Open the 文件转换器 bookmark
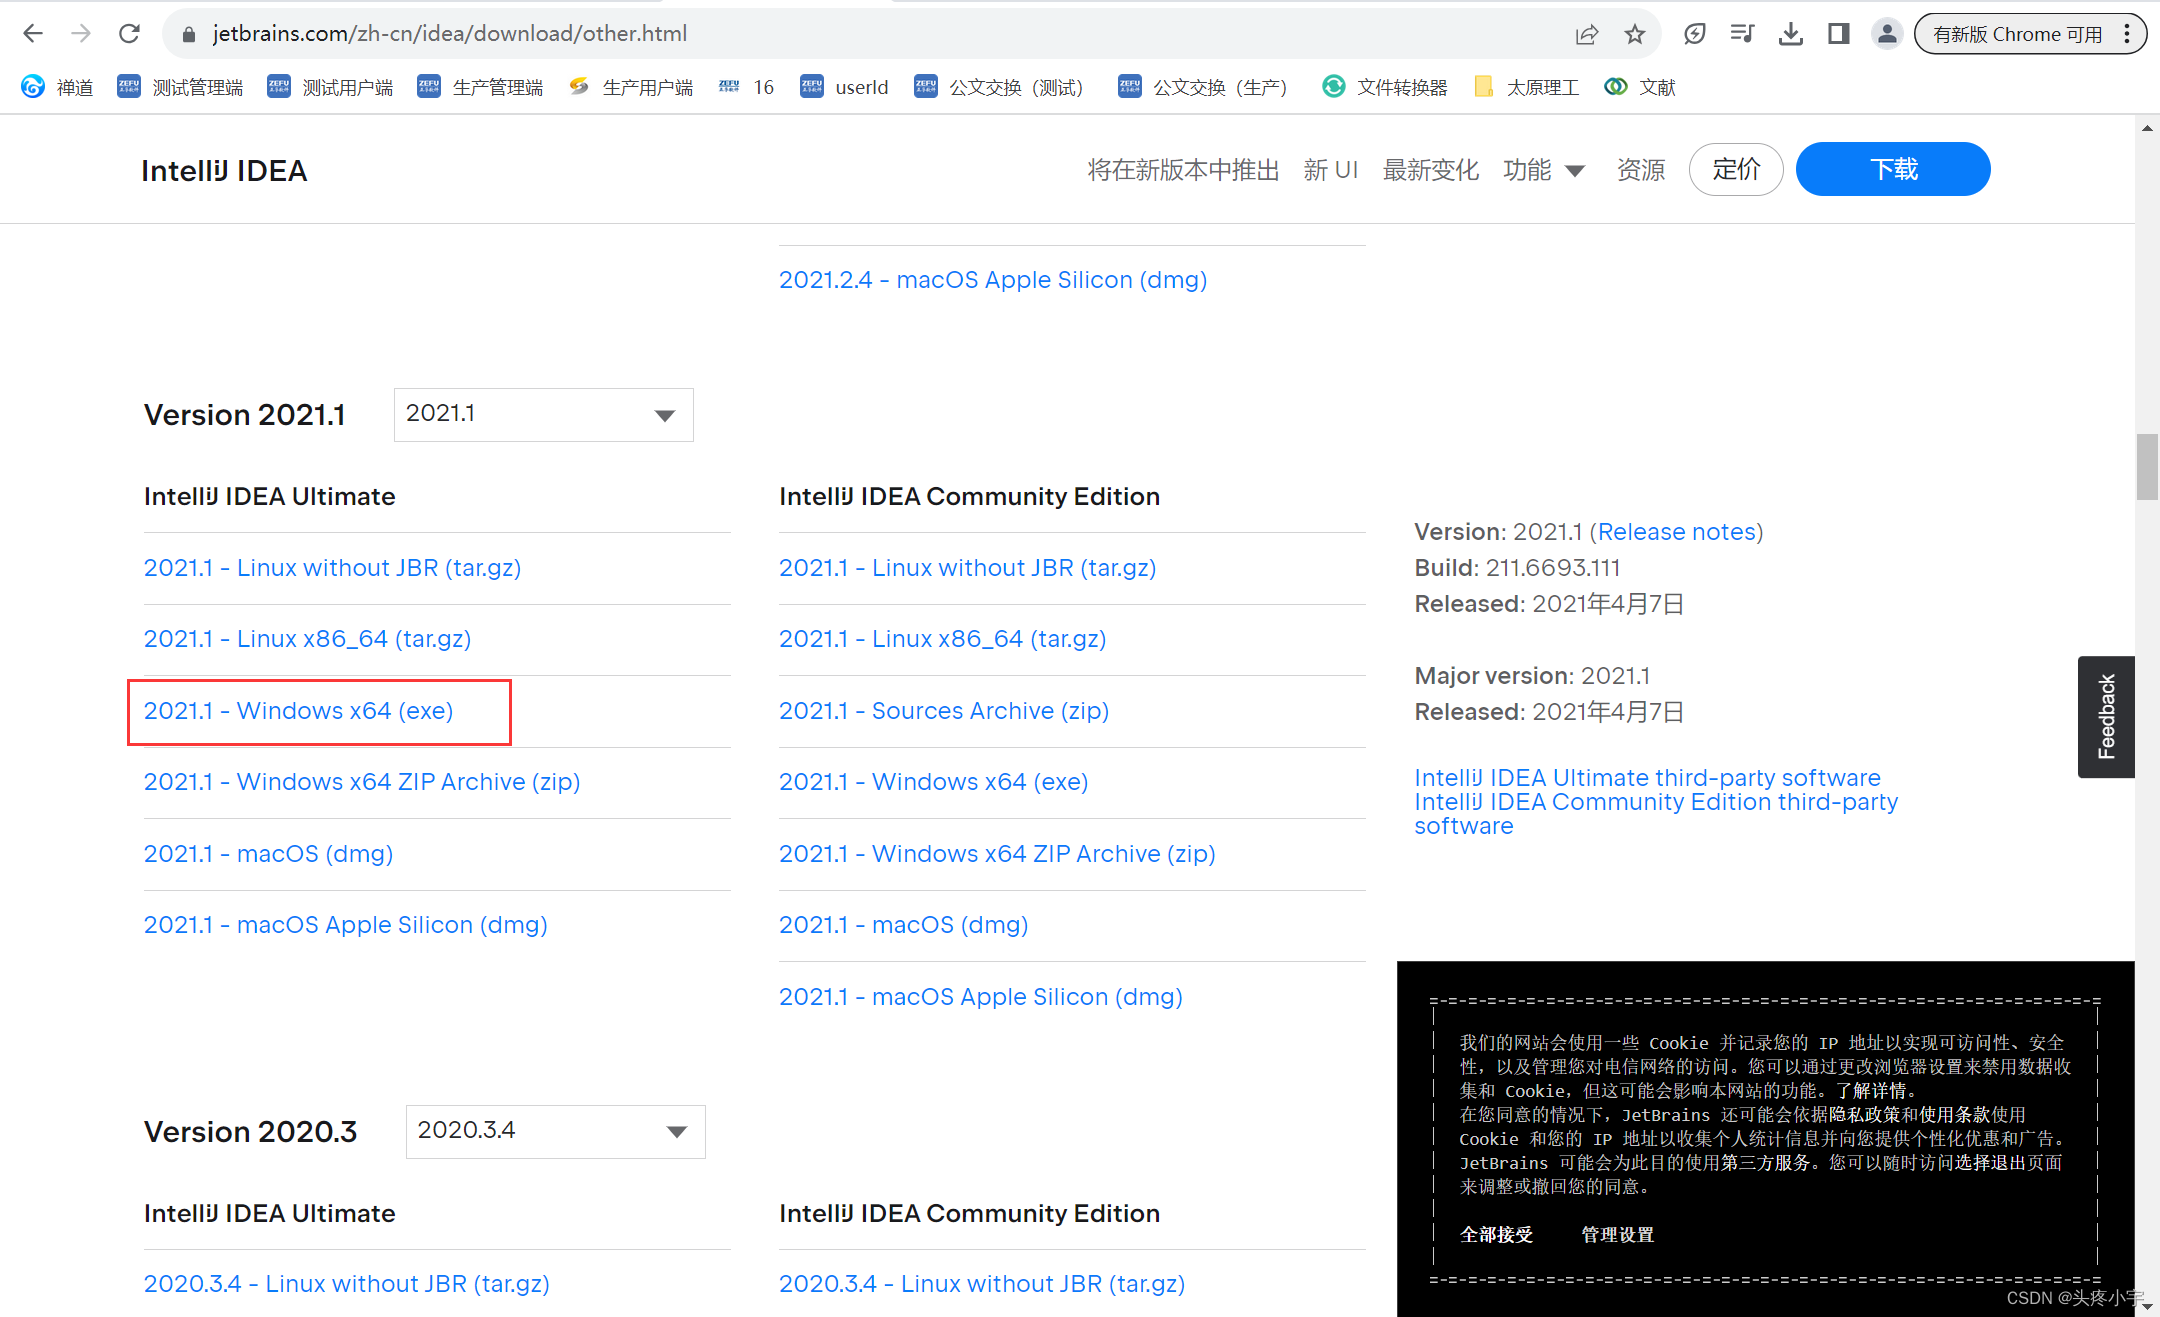 pyautogui.click(x=1385, y=87)
